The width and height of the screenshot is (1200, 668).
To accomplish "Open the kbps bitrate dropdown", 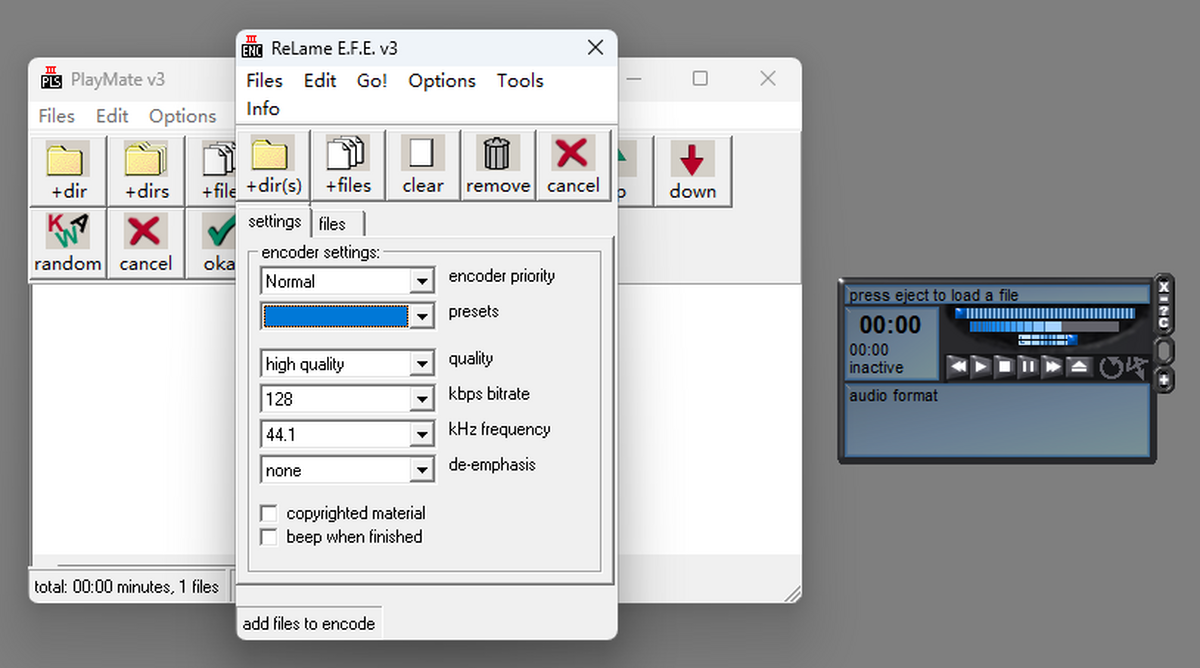I will pos(423,400).
